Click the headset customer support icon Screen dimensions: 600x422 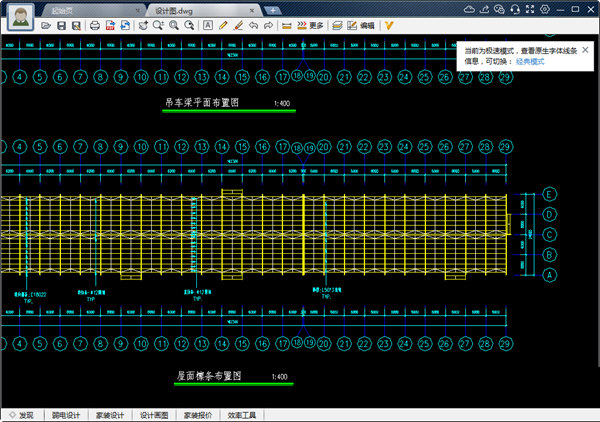click(514, 8)
